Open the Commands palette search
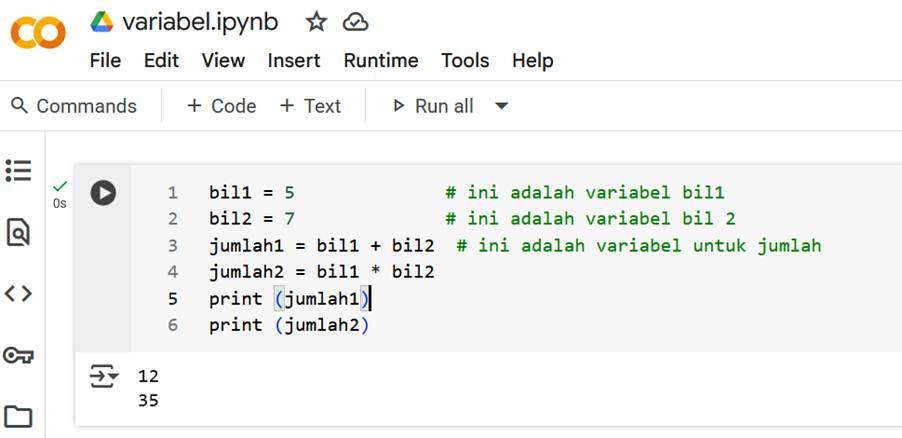 pos(74,106)
